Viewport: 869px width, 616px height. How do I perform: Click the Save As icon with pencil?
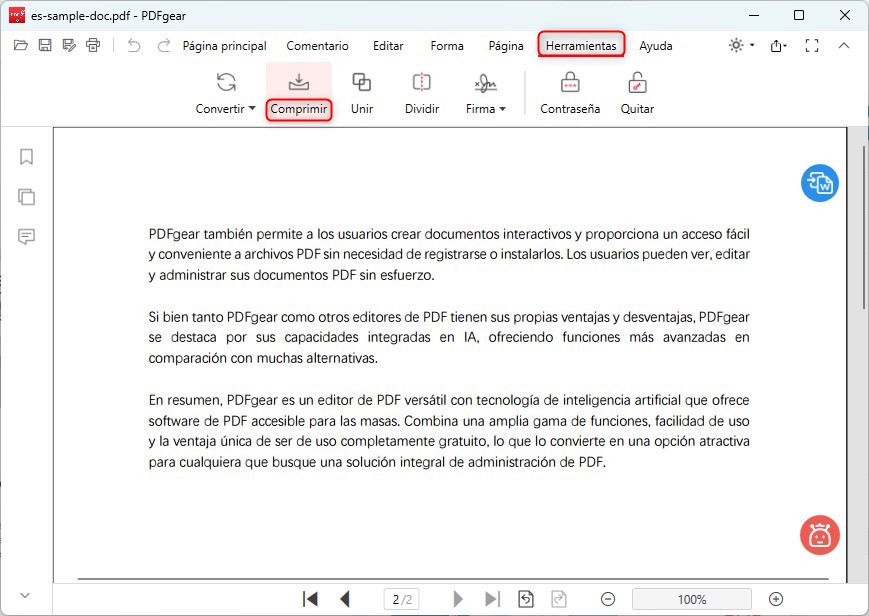pyautogui.click(x=69, y=45)
